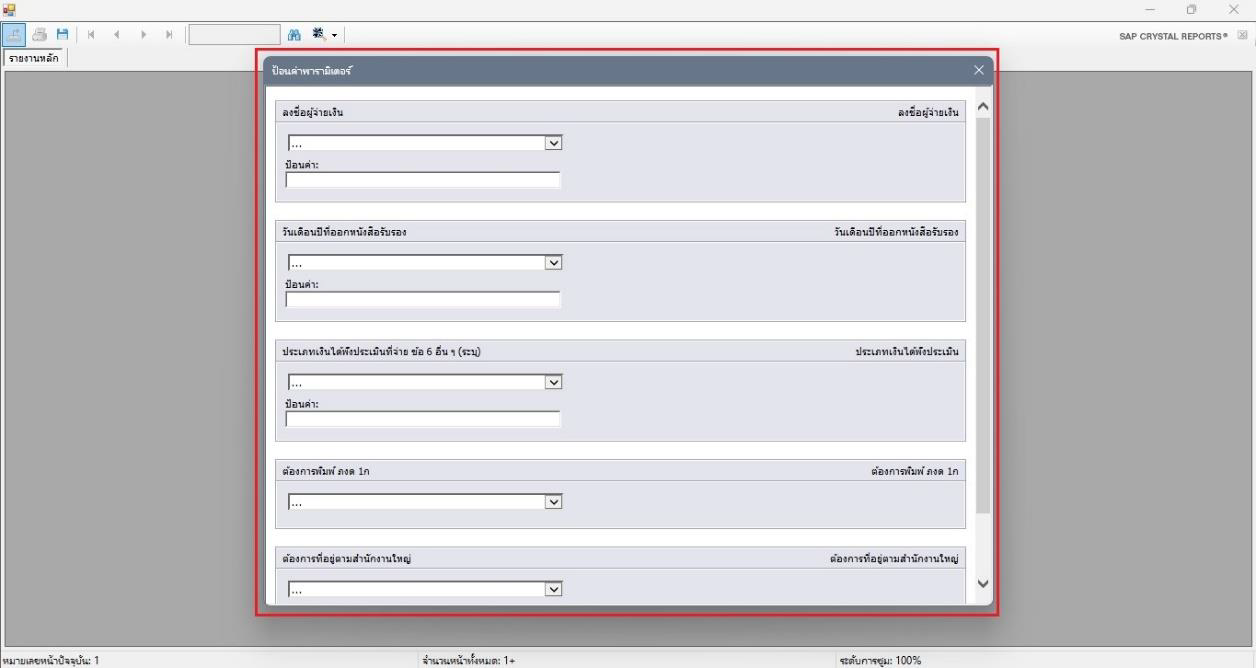The image size is (1256, 668).
Task: Go to the next page arrow
Action: click(143, 34)
